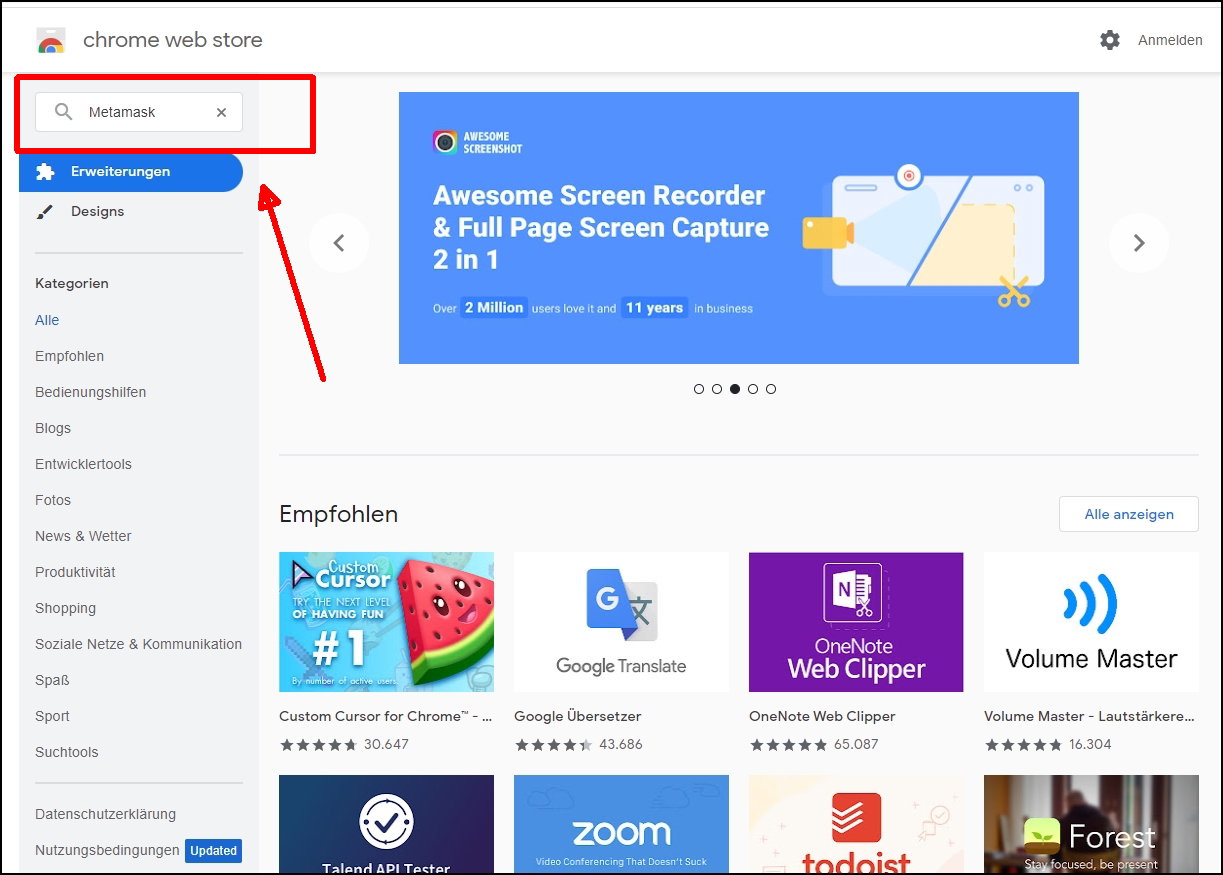Open Volume Master extension thumbnail
Viewport: 1223px width, 875px height.
pyautogui.click(x=1091, y=622)
